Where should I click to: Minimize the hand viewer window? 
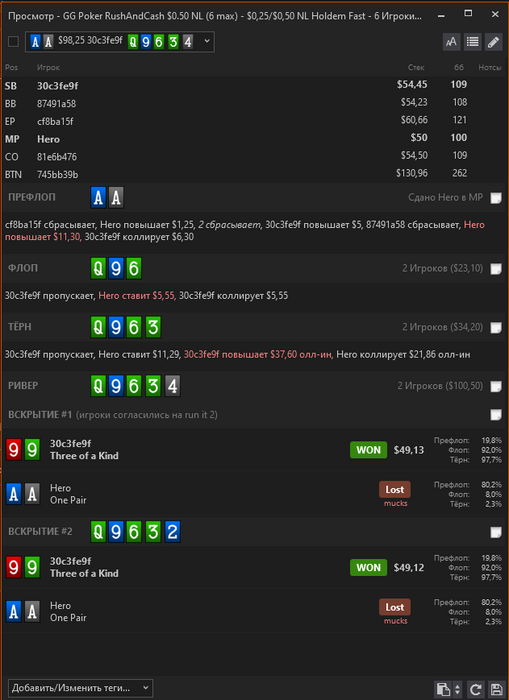441,15
